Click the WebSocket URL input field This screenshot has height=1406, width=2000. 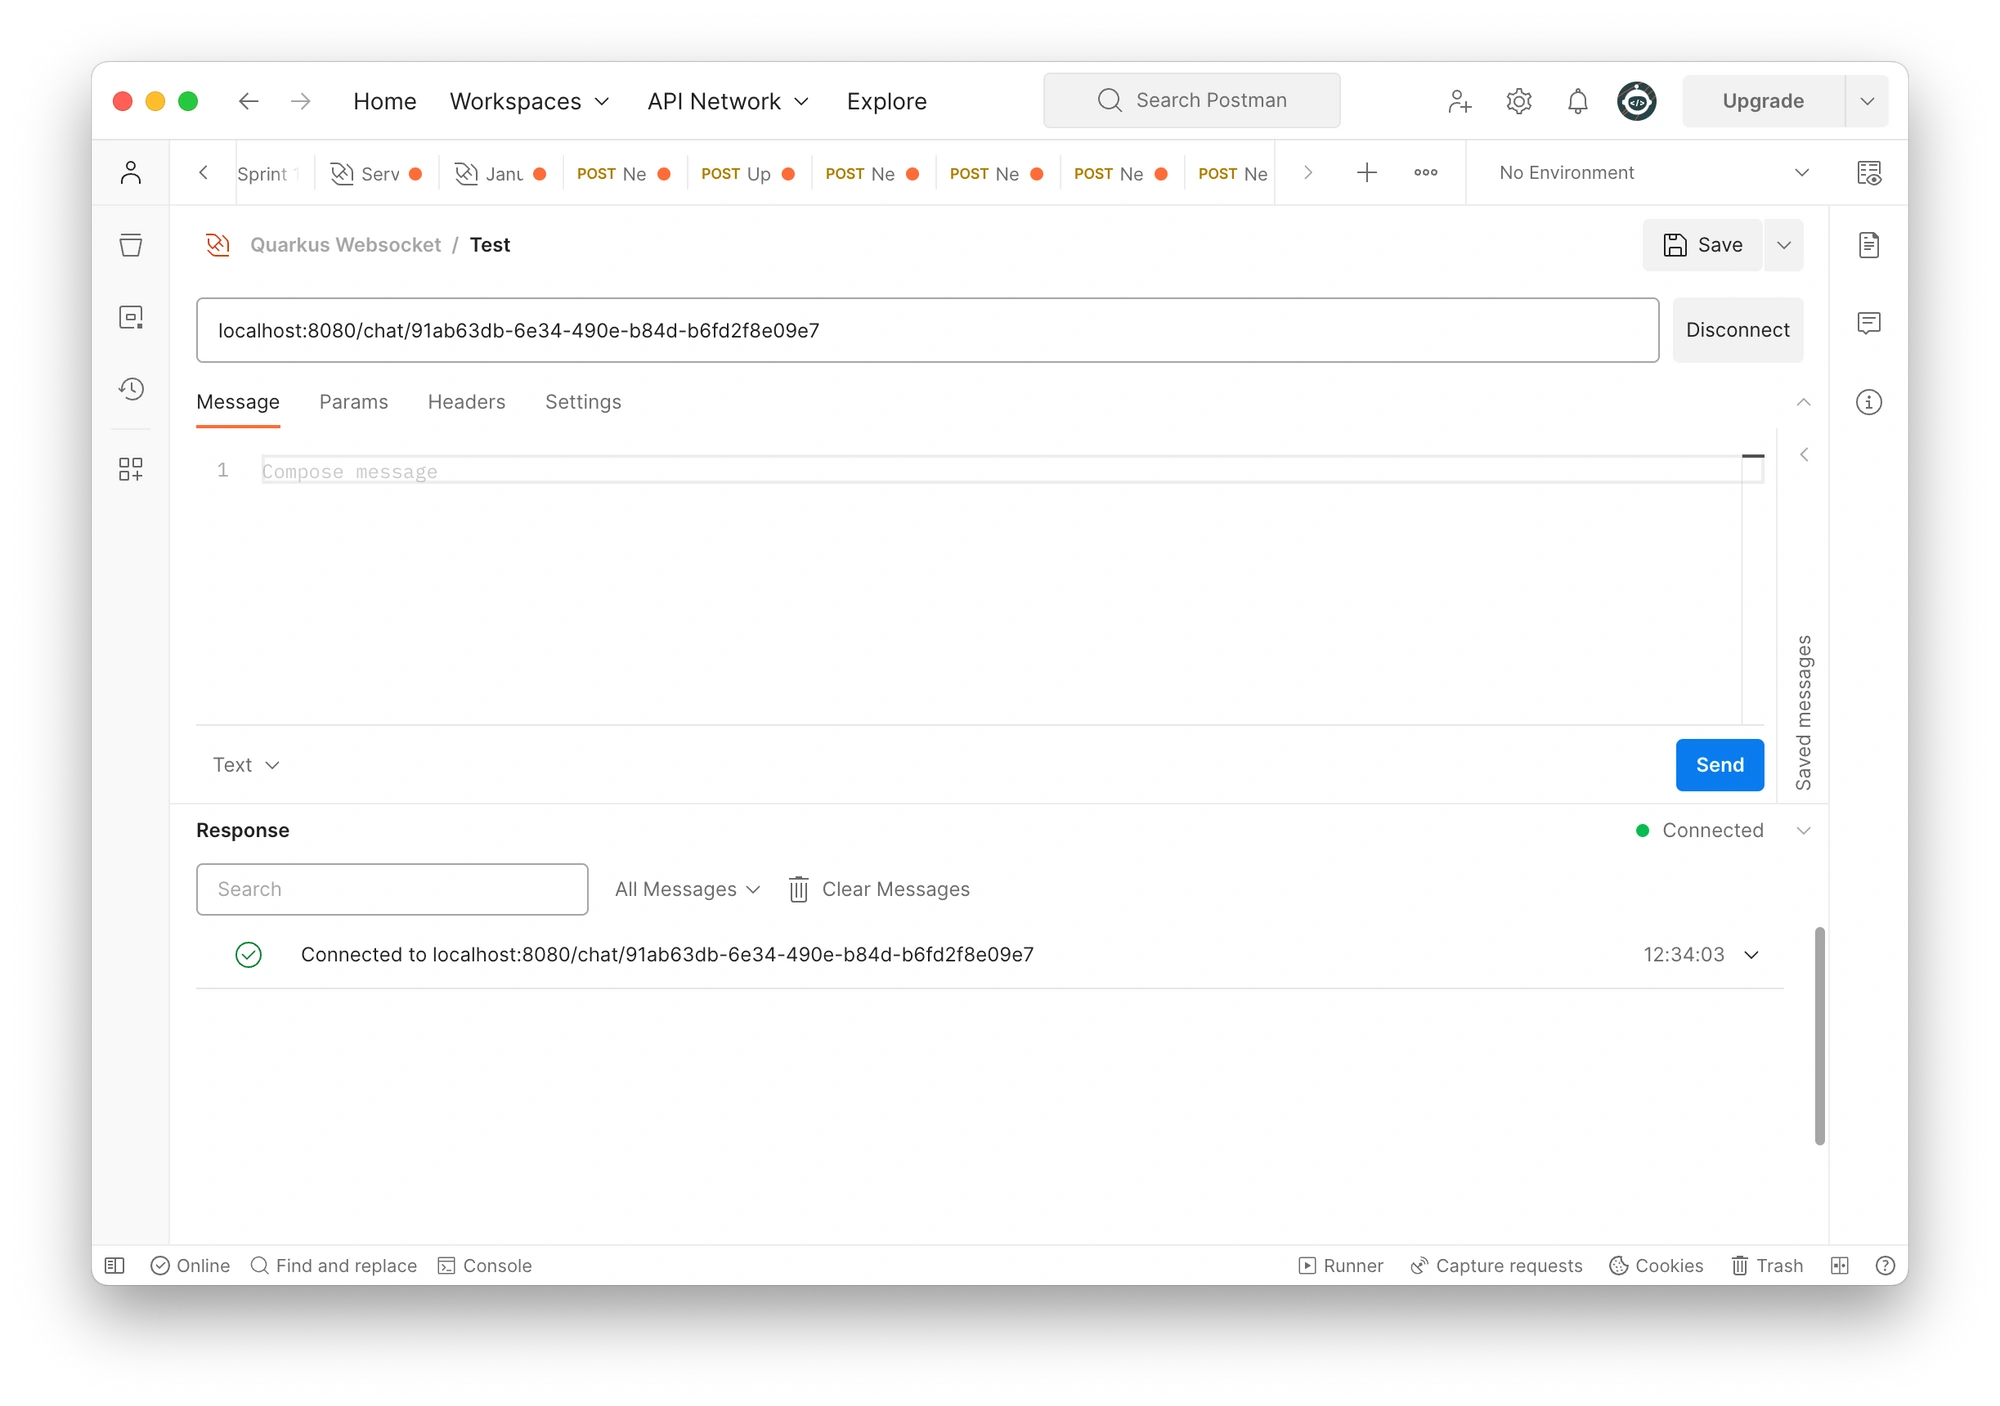click(x=928, y=330)
